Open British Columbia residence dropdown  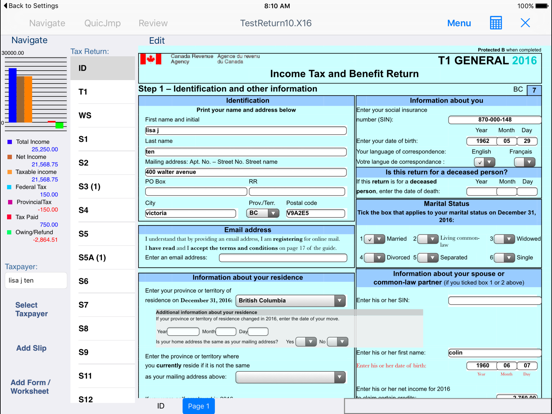pos(290,301)
